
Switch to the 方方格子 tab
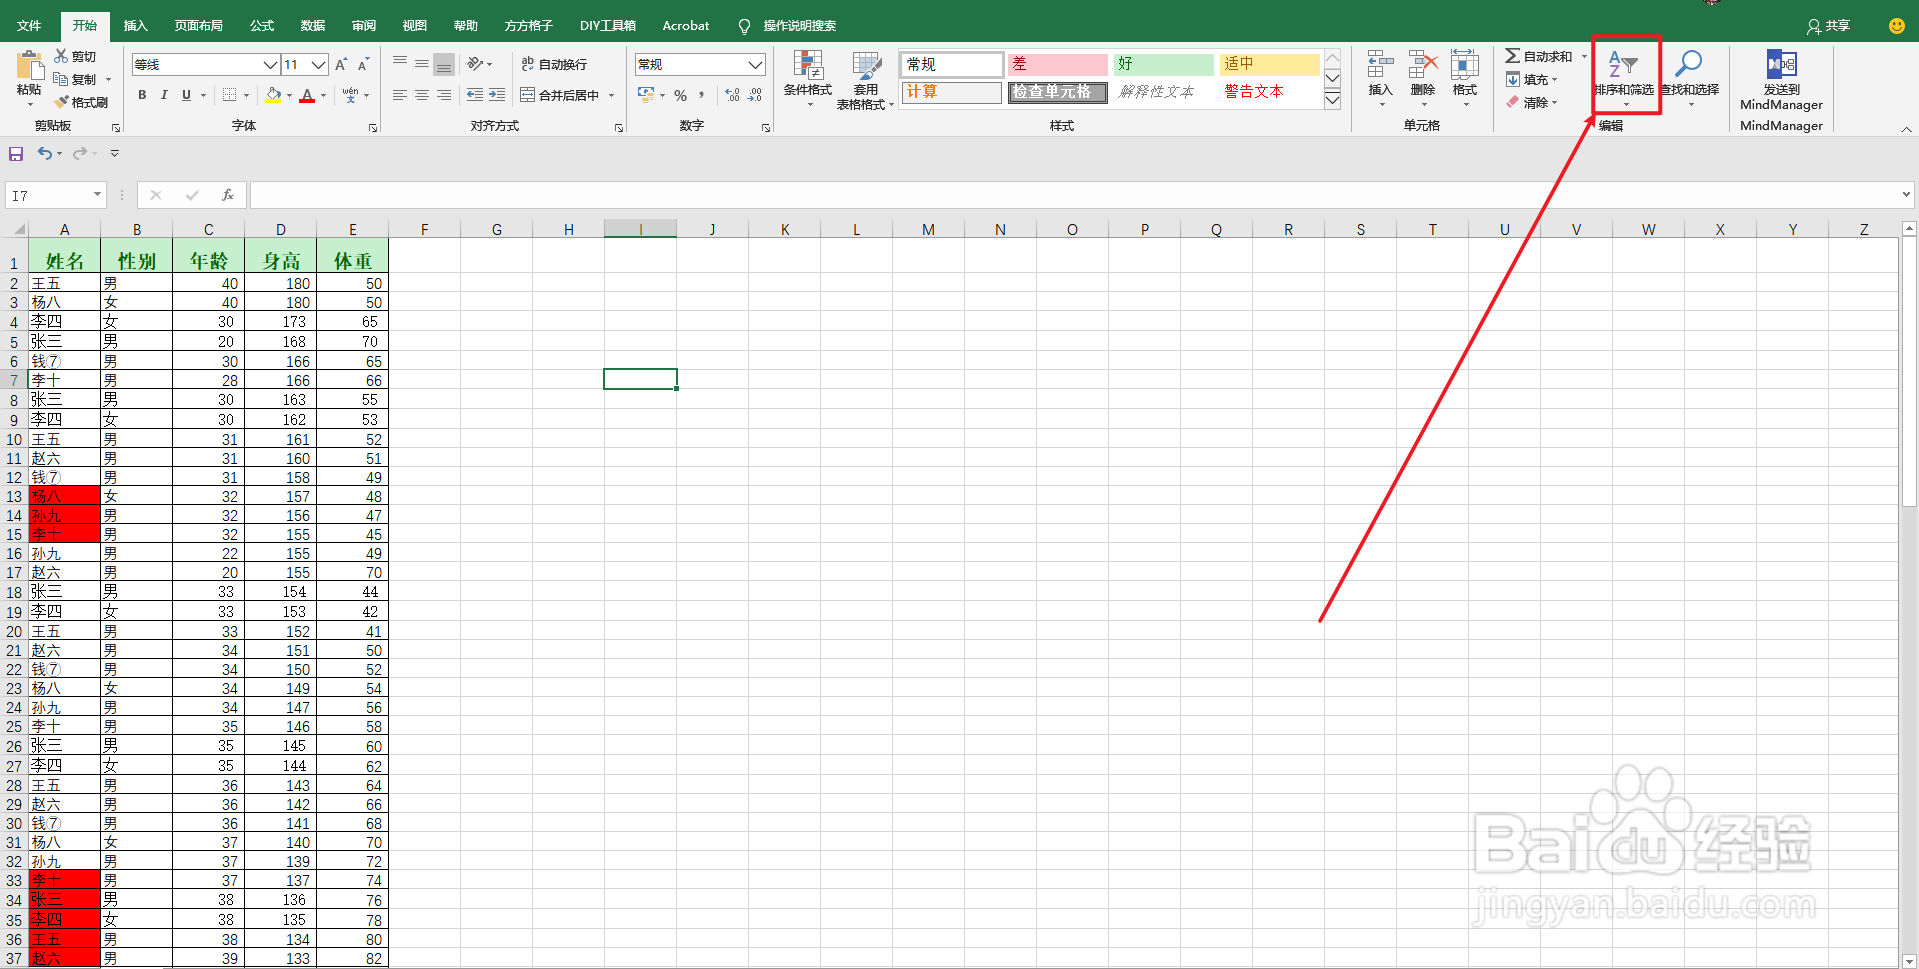pos(529,26)
